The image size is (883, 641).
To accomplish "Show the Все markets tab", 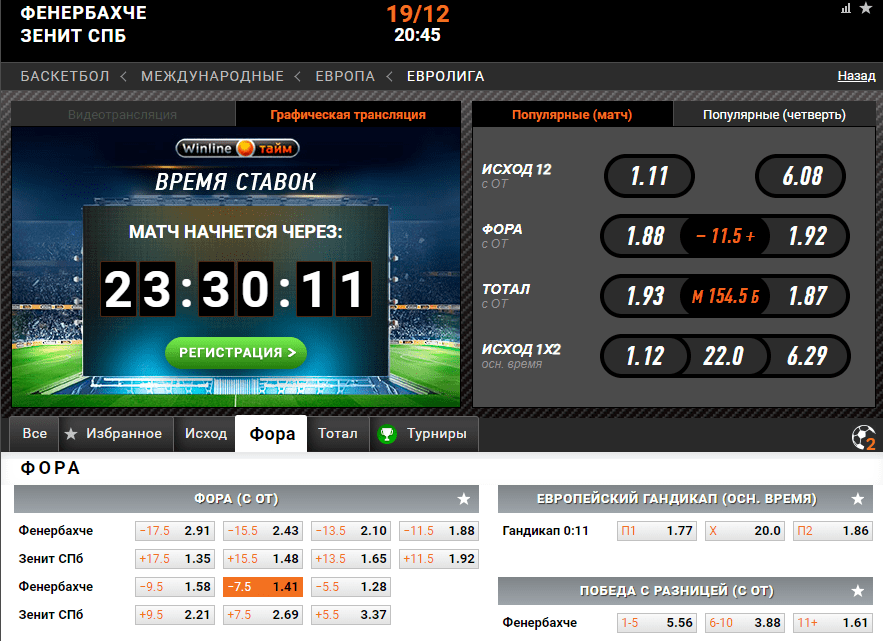I will 34,434.
